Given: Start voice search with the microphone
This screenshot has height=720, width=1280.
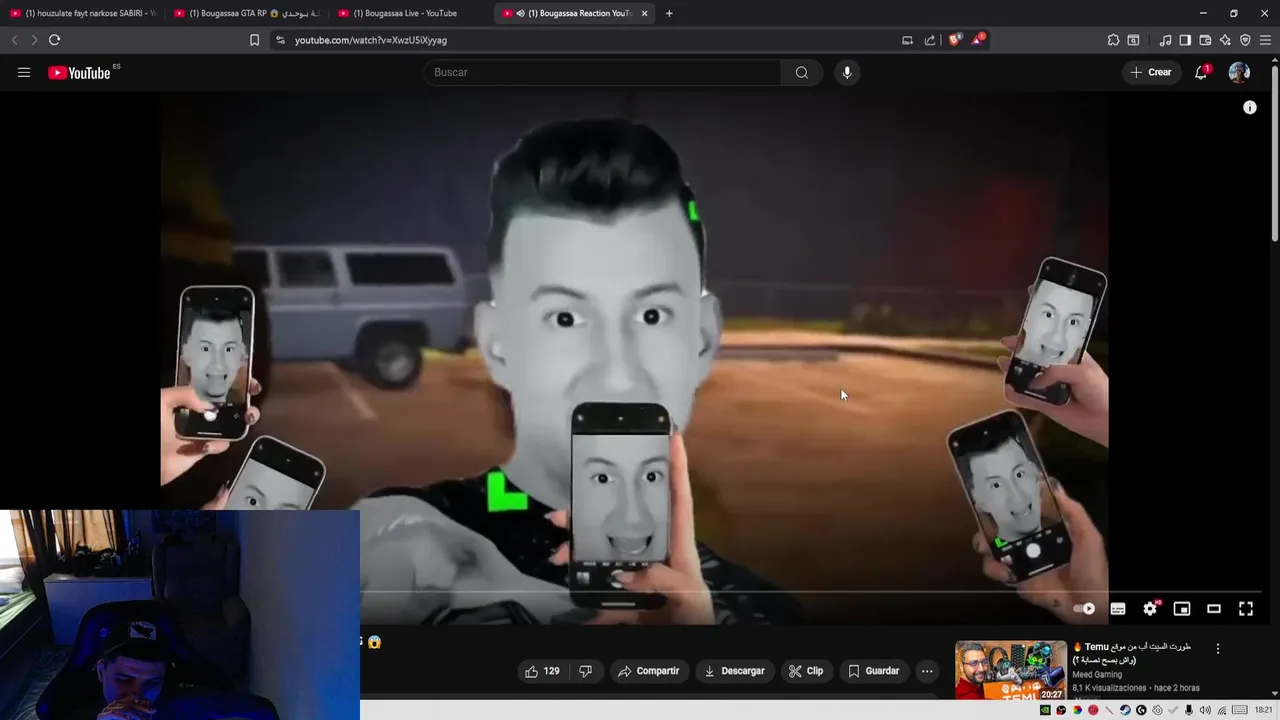Looking at the screenshot, I should tap(847, 72).
